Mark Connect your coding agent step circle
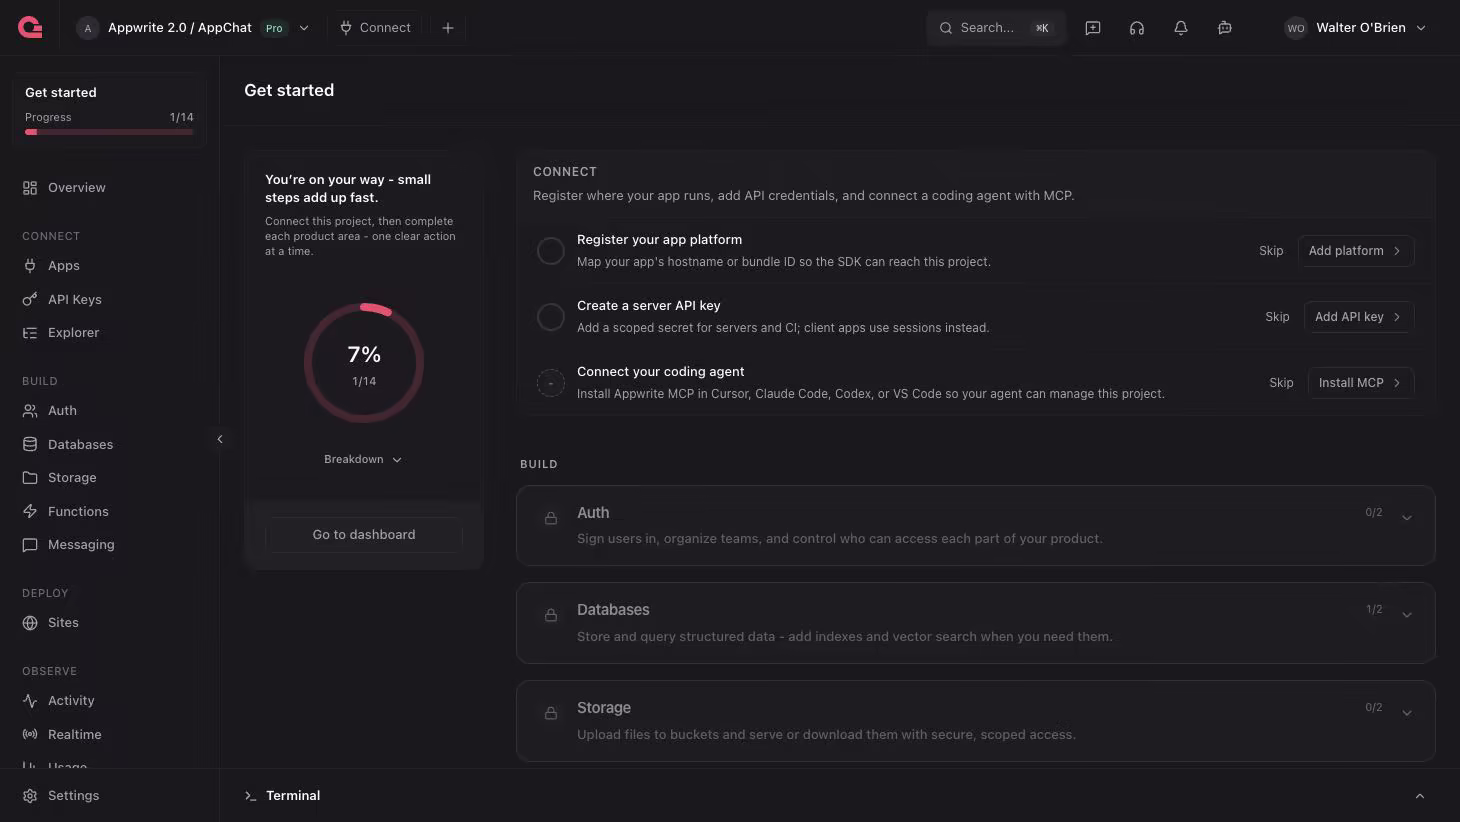 pos(551,383)
